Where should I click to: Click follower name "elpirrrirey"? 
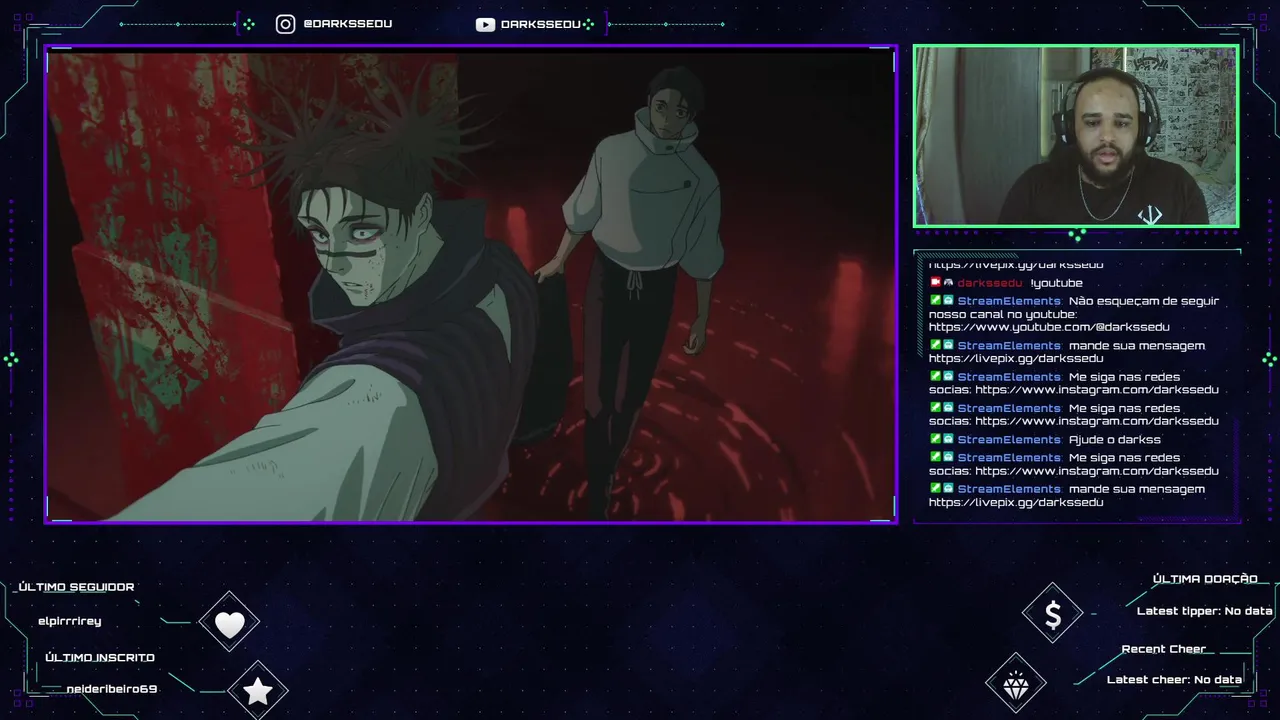tap(69, 621)
